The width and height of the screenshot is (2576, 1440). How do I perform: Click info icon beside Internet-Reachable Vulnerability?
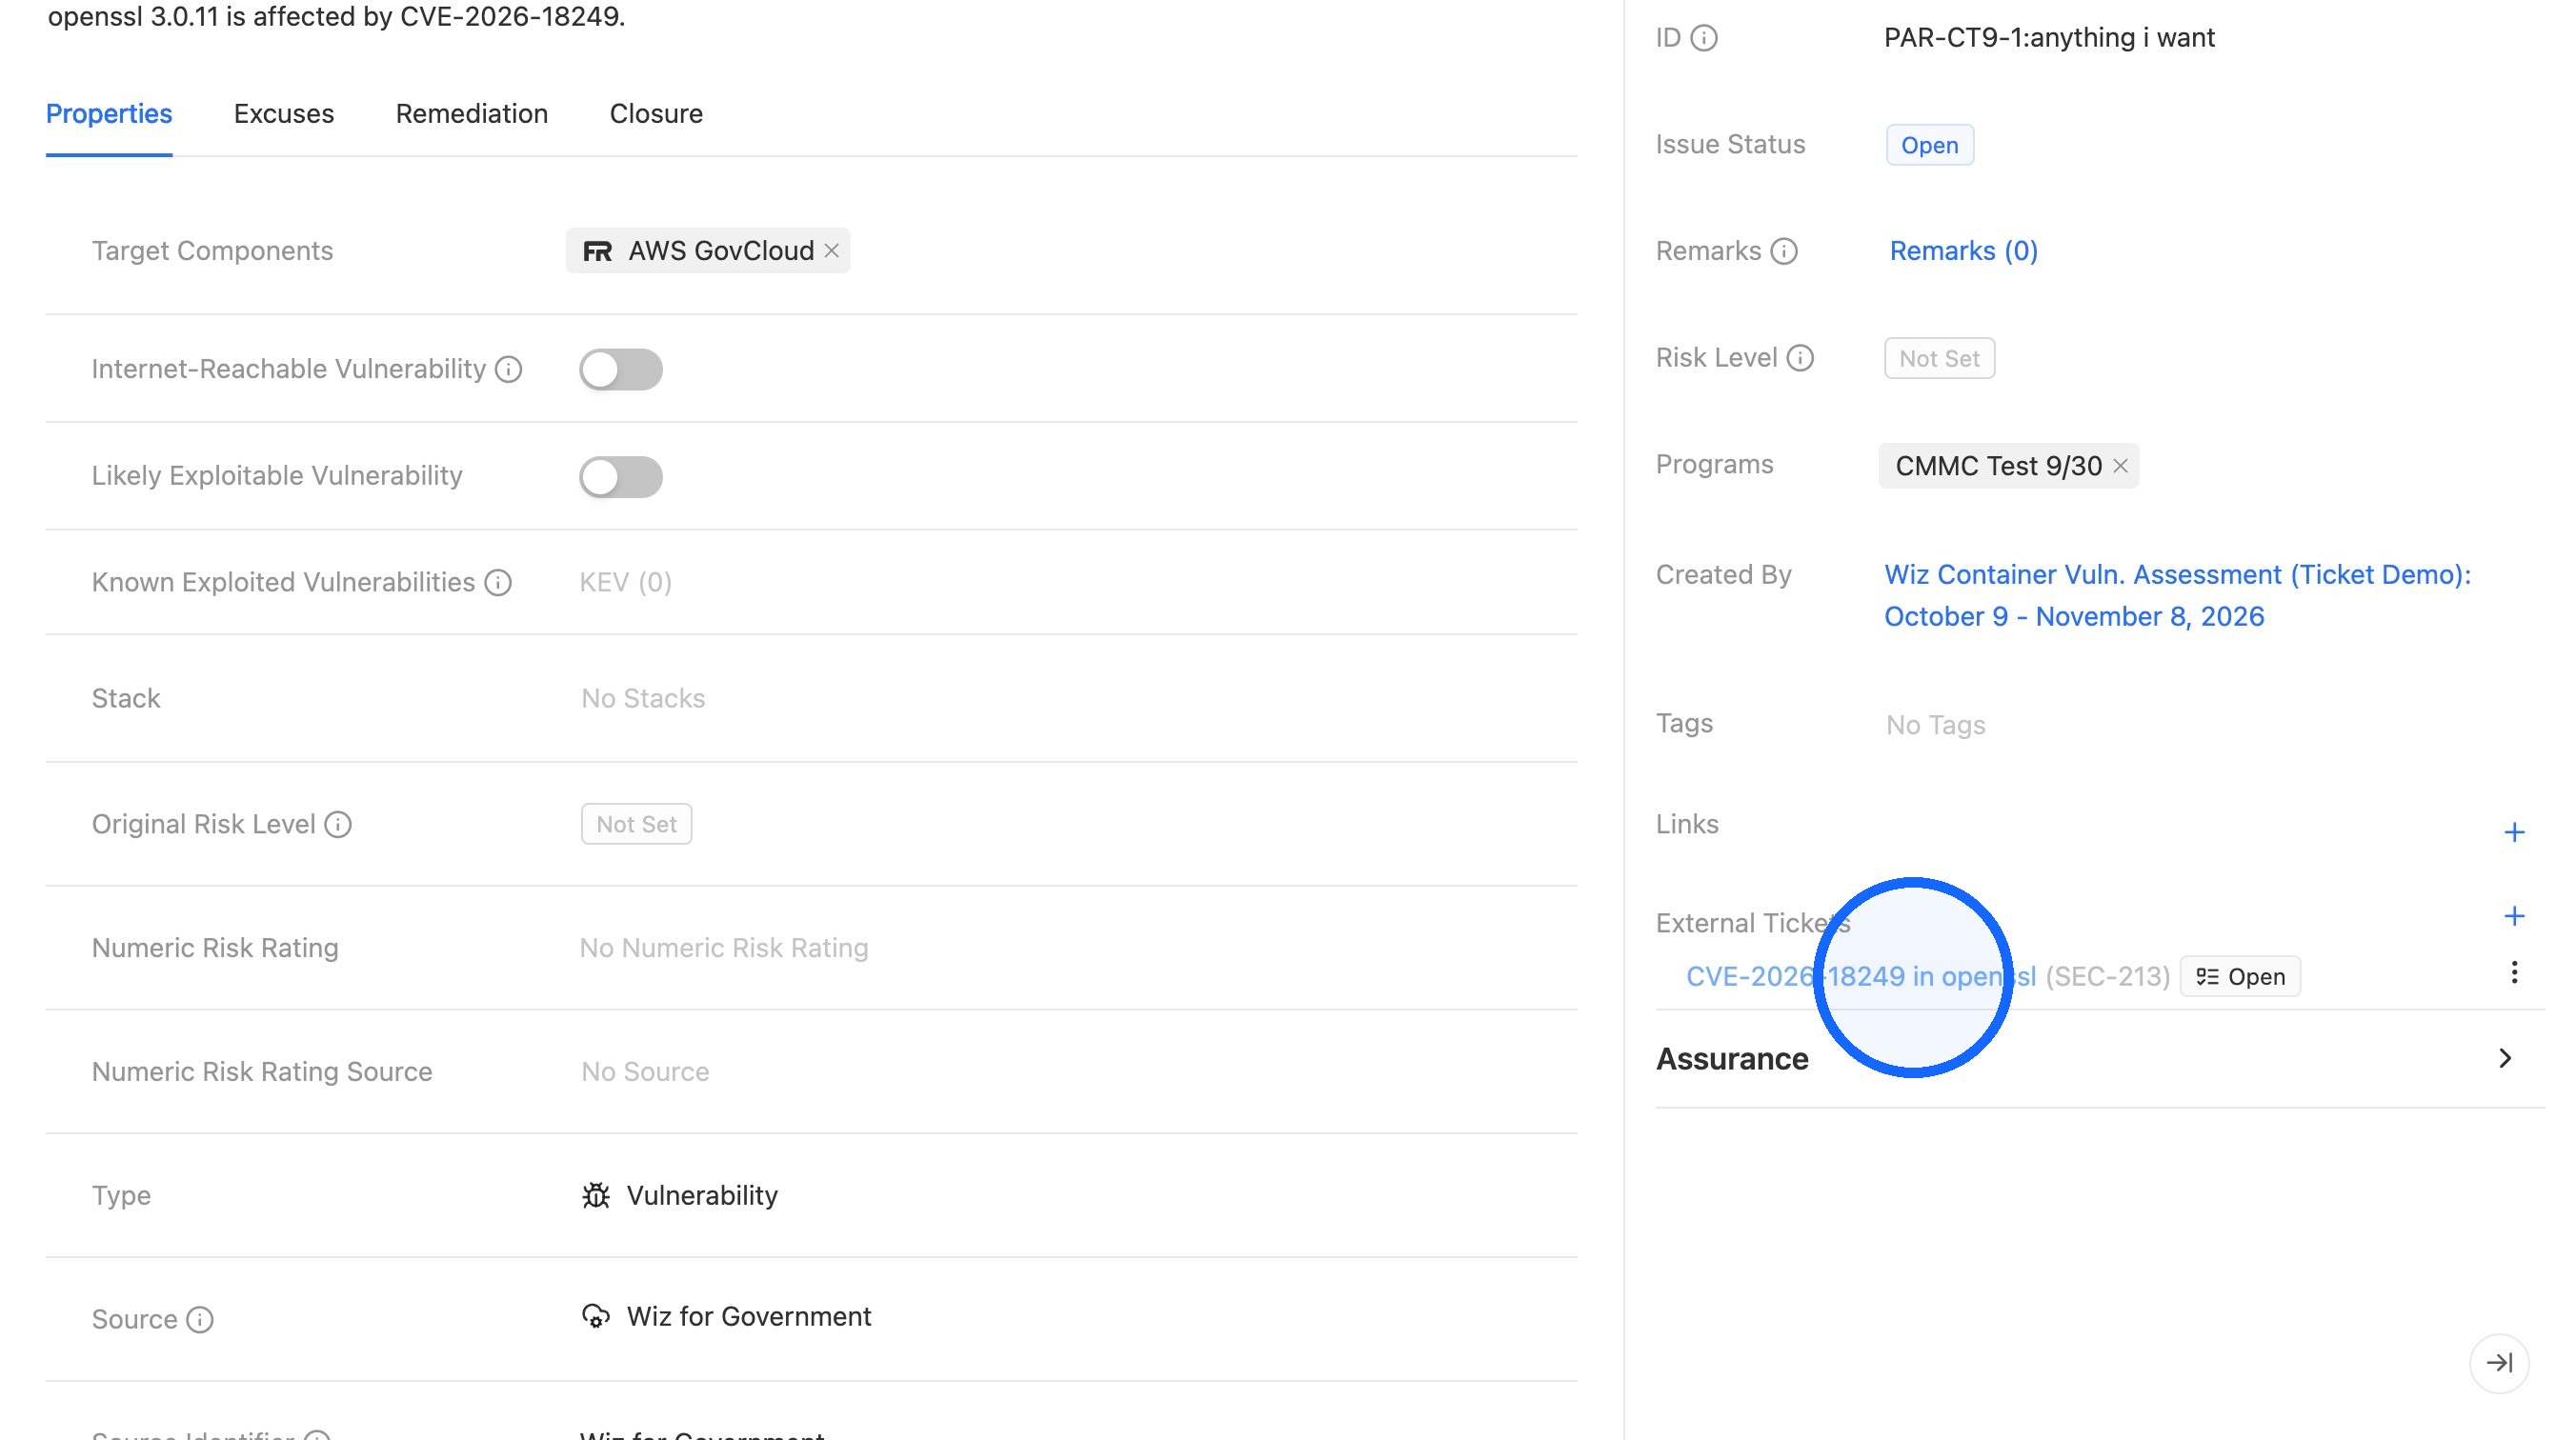(509, 369)
